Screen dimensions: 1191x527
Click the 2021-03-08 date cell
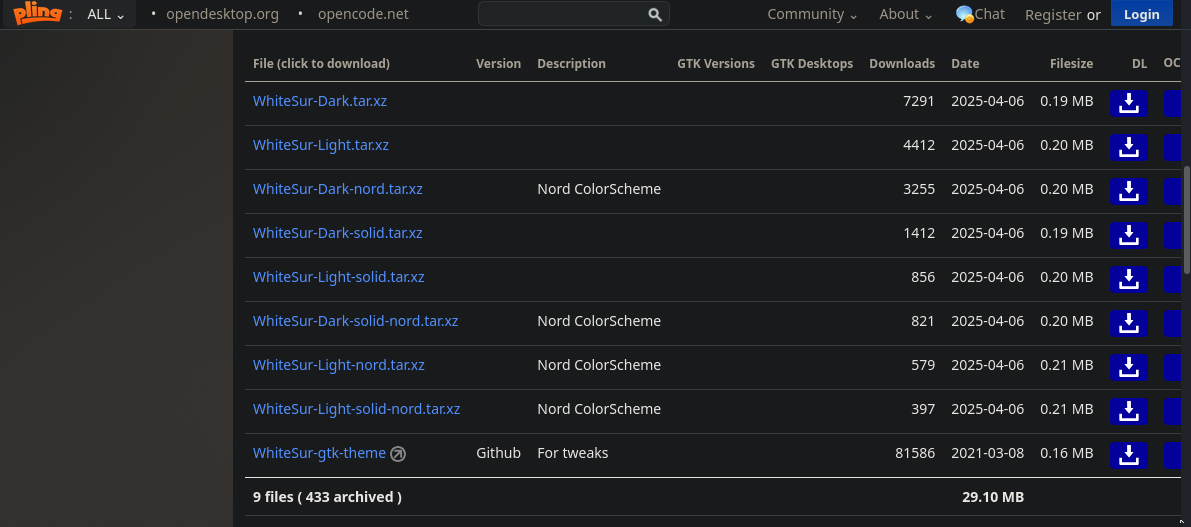(x=987, y=453)
